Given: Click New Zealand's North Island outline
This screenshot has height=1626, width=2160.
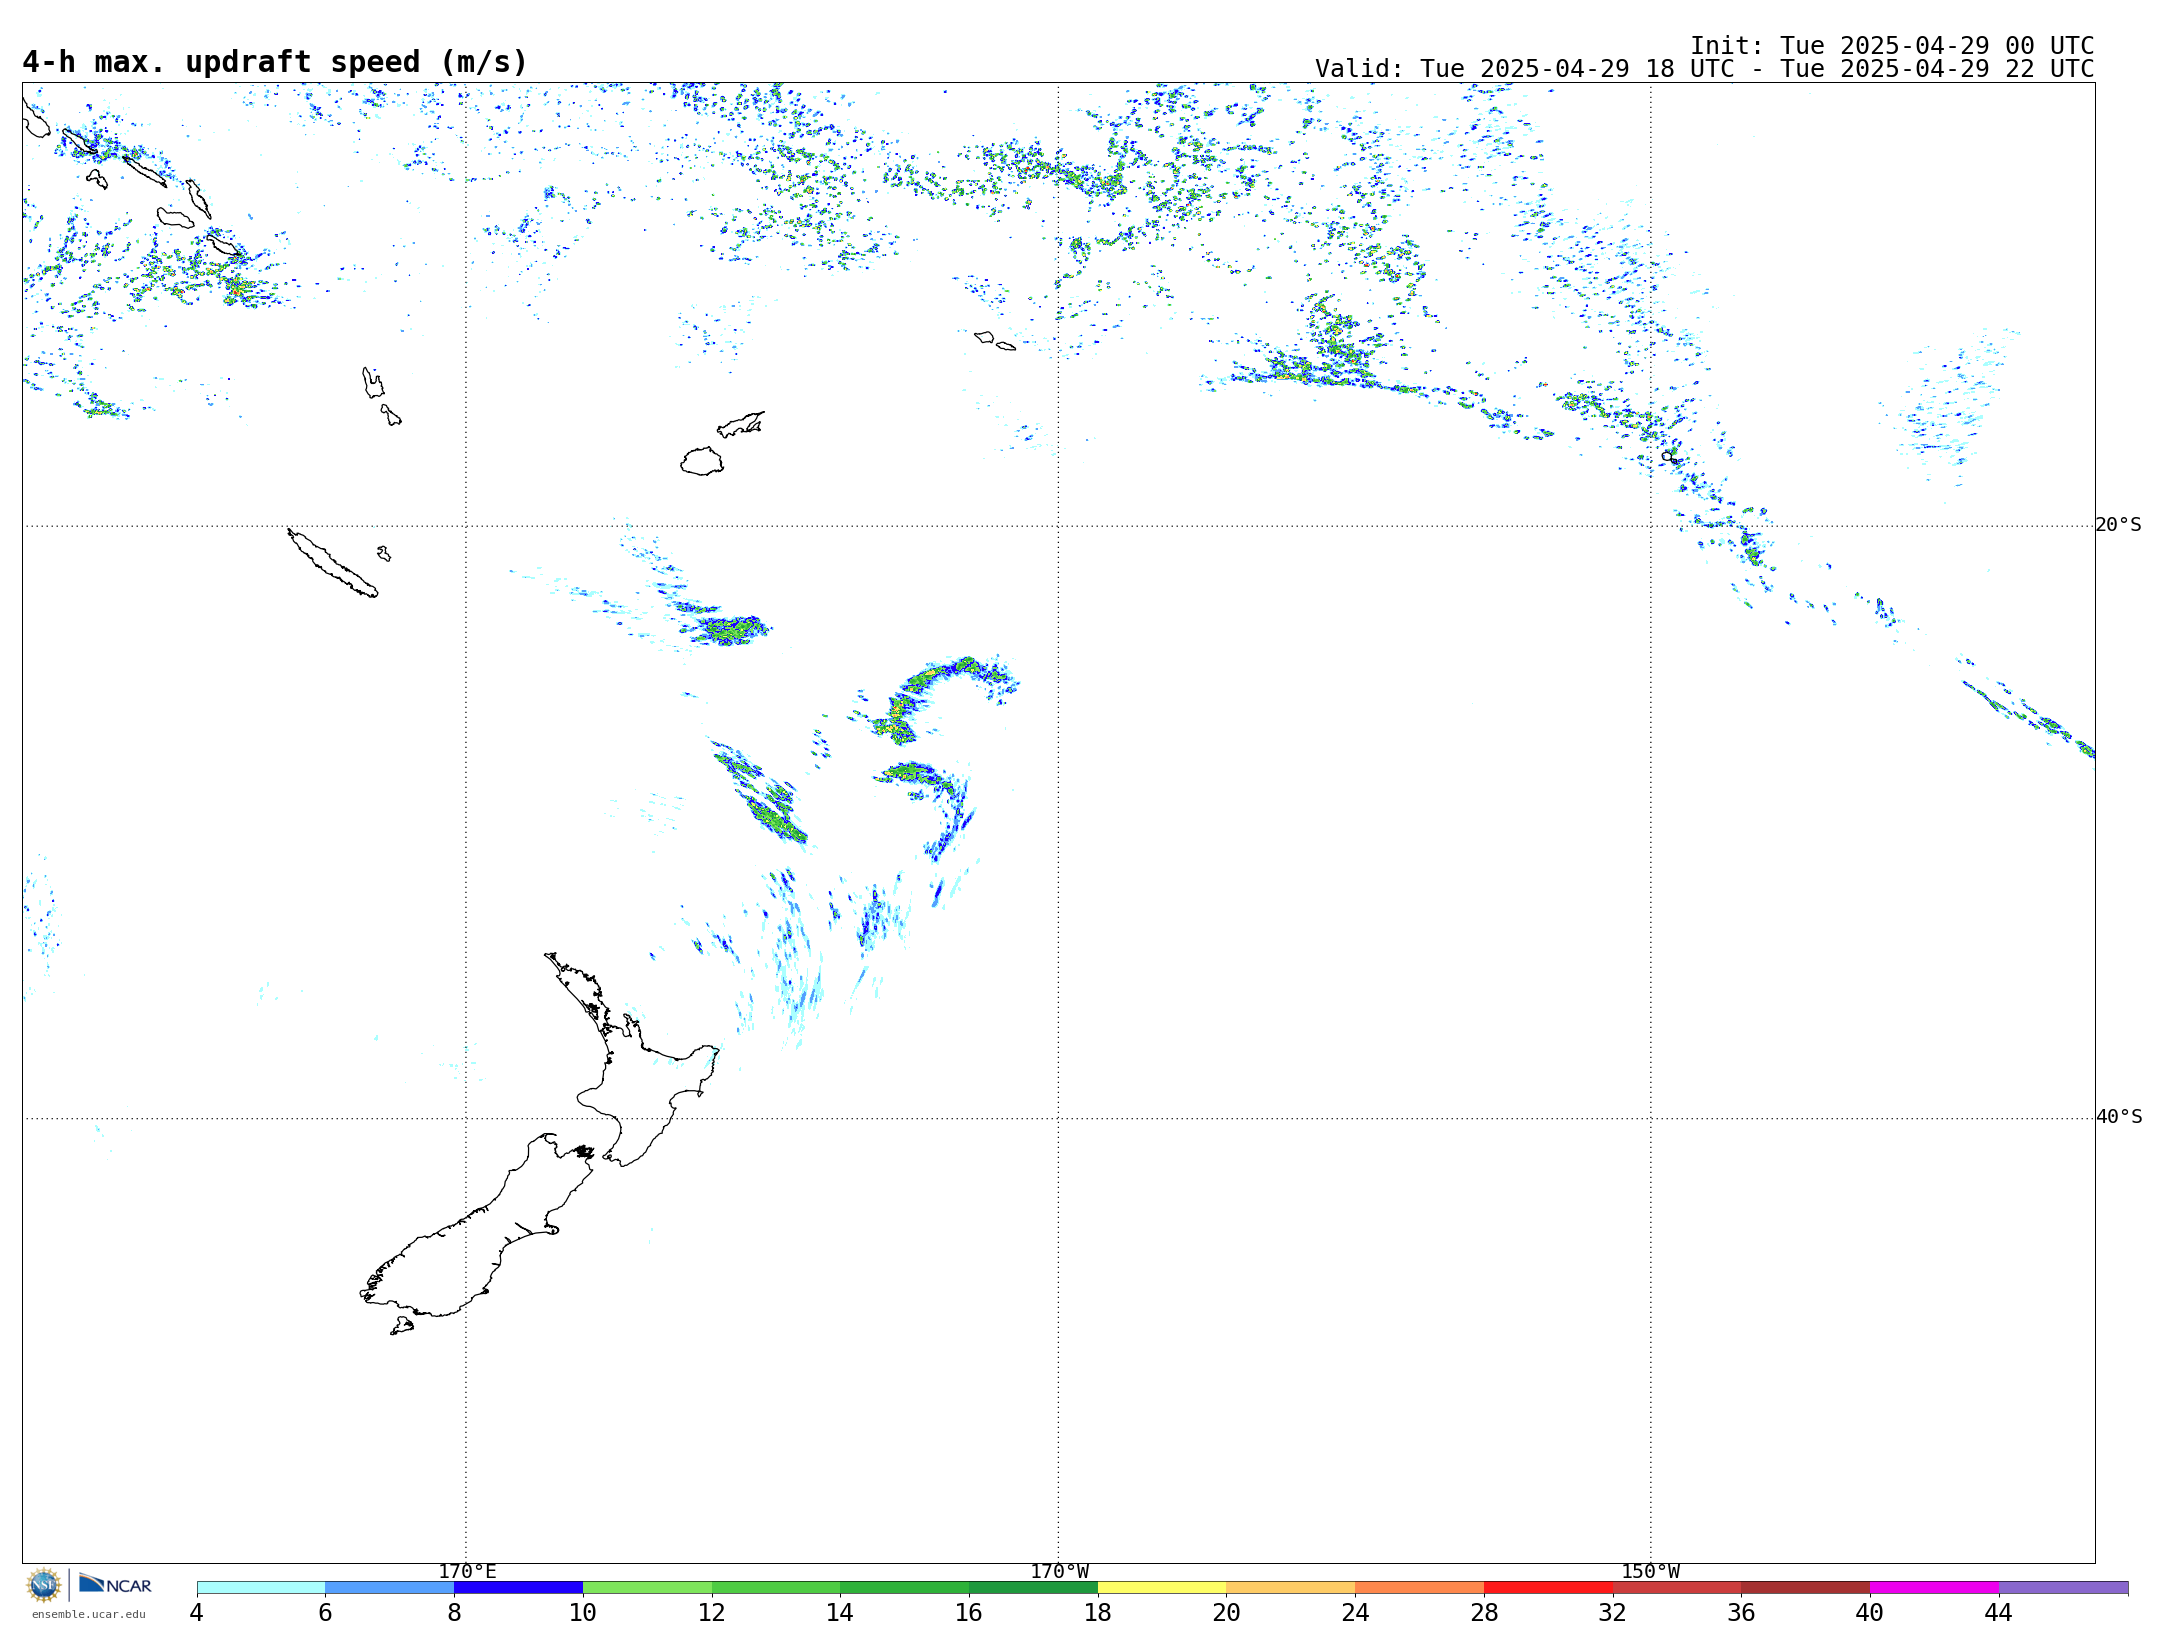Looking at the screenshot, I should [633, 1059].
